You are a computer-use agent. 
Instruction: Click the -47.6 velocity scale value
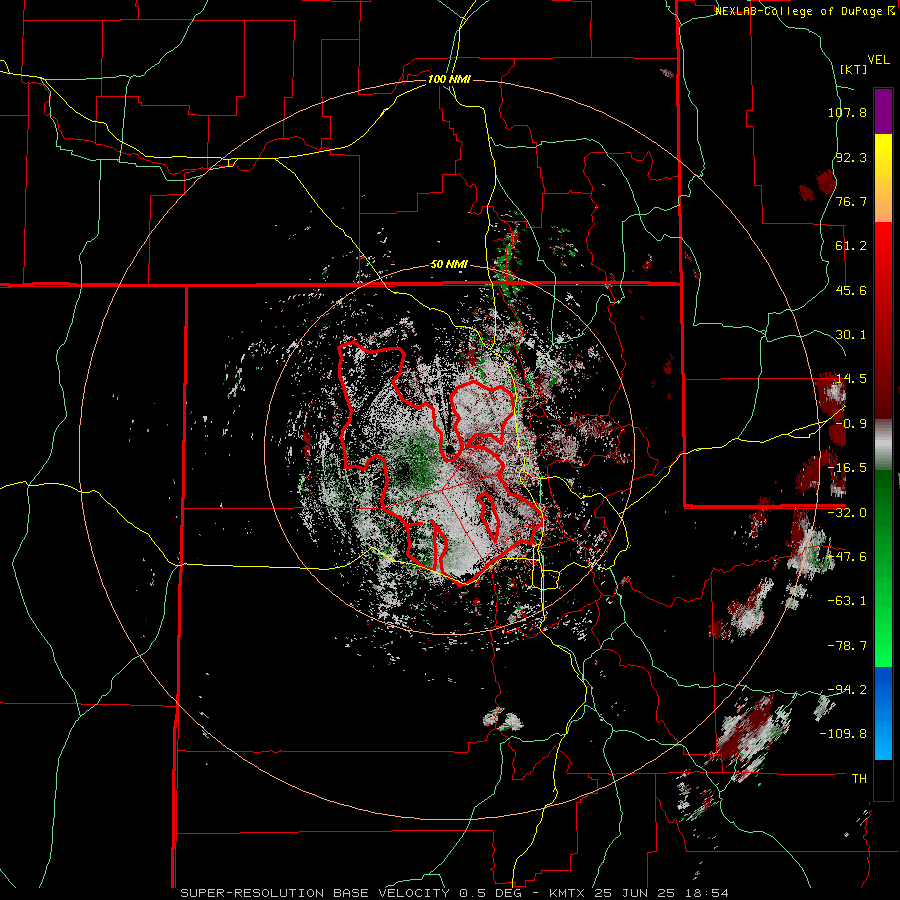pyautogui.click(x=847, y=557)
